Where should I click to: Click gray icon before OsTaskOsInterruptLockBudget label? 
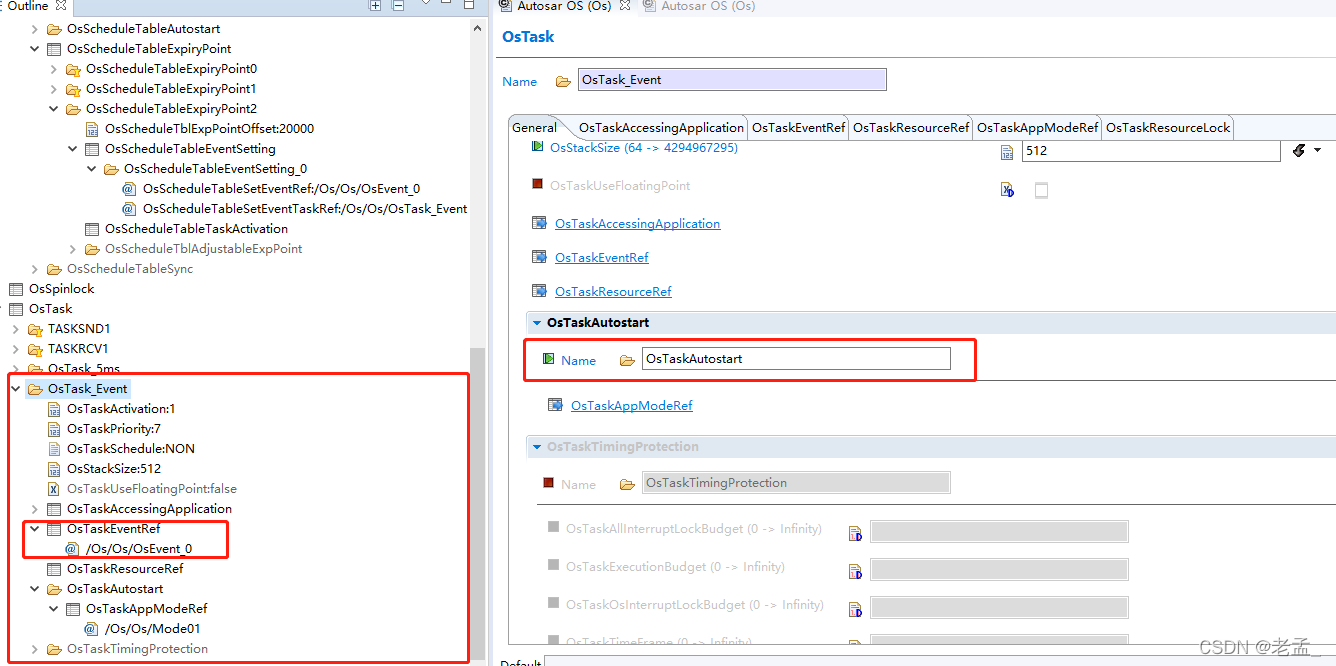pos(553,603)
